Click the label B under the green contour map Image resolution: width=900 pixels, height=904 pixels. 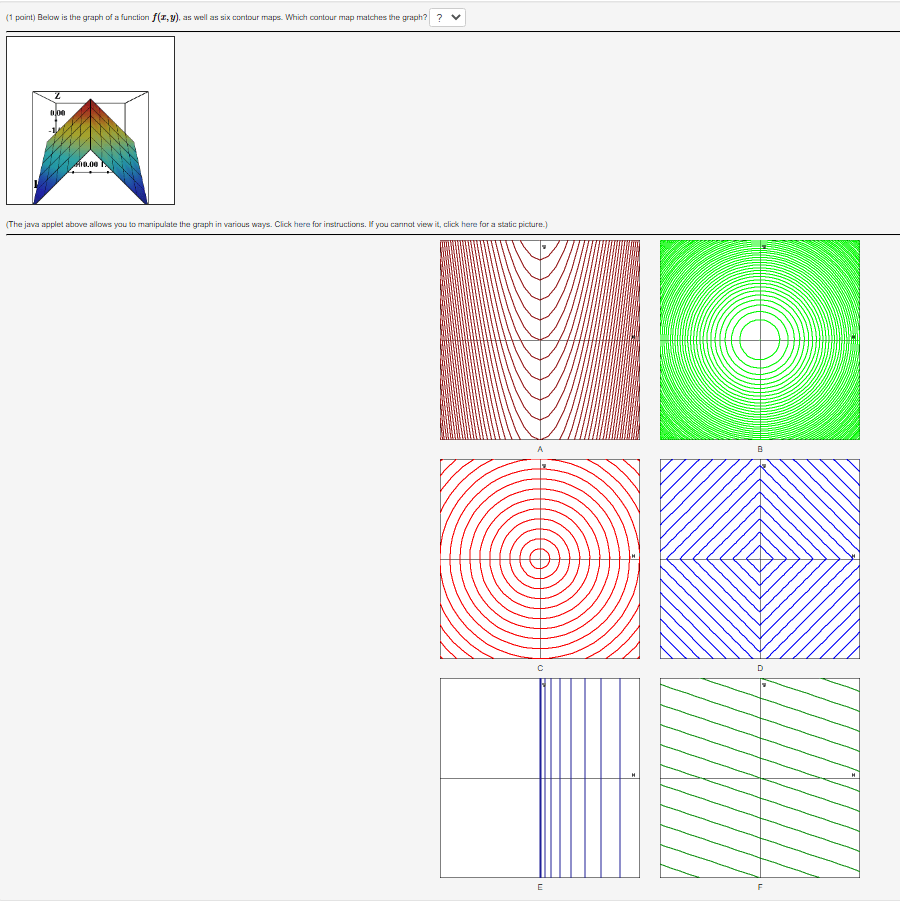tap(760, 449)
